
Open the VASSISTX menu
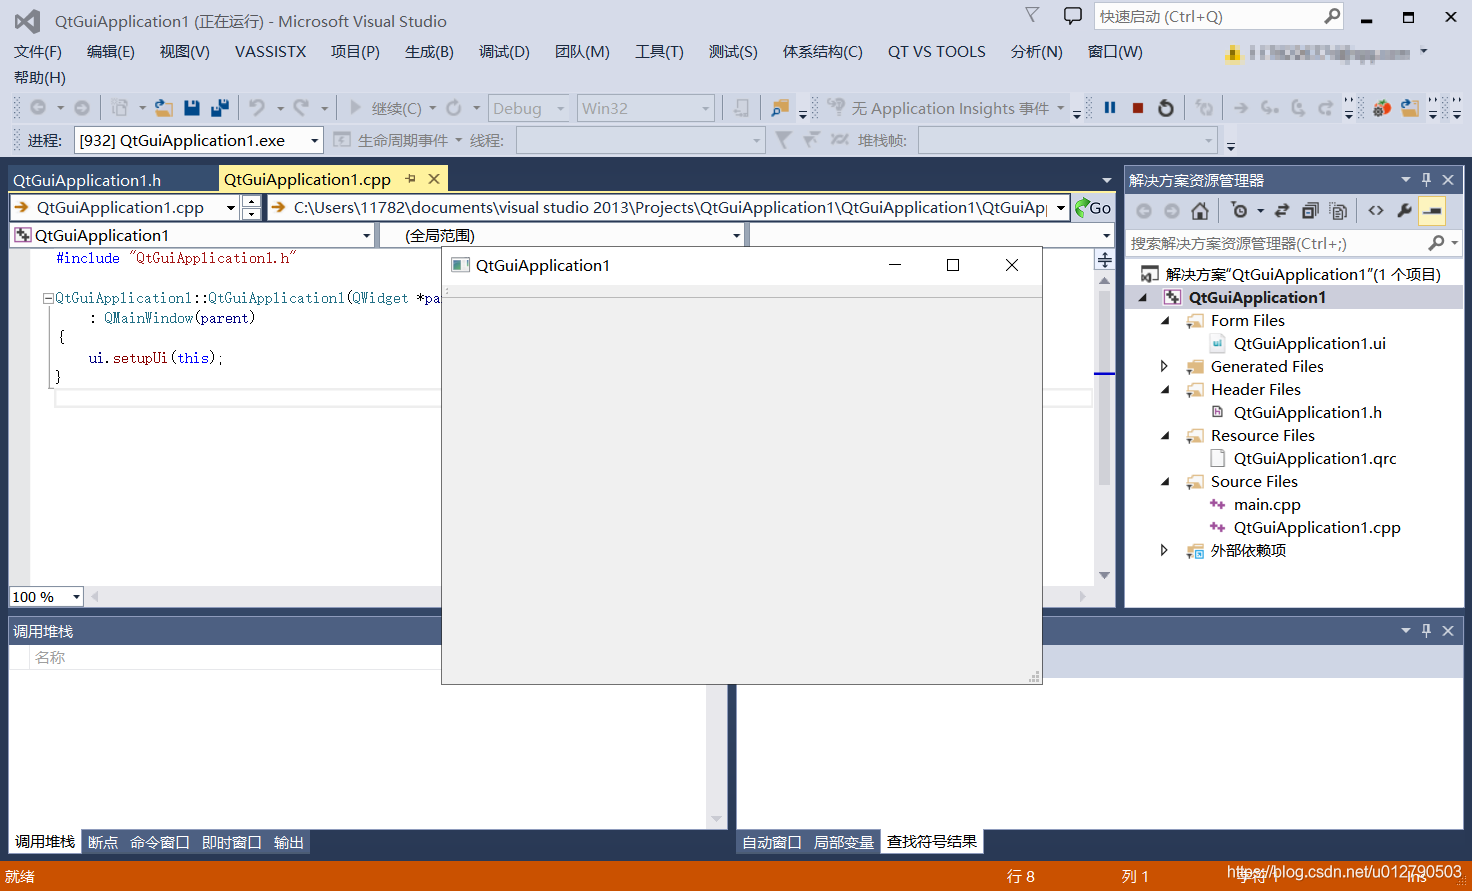[x=270, y=51]
